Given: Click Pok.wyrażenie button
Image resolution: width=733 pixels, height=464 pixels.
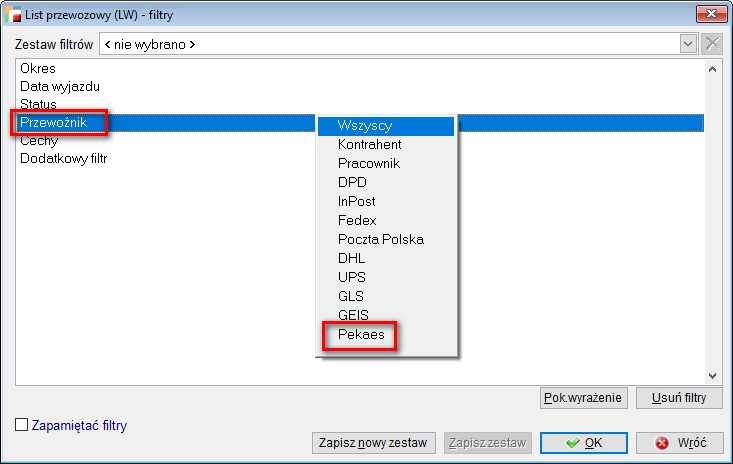Looking at the screenshot, I should pyautogui.click(x=583, y=398).
